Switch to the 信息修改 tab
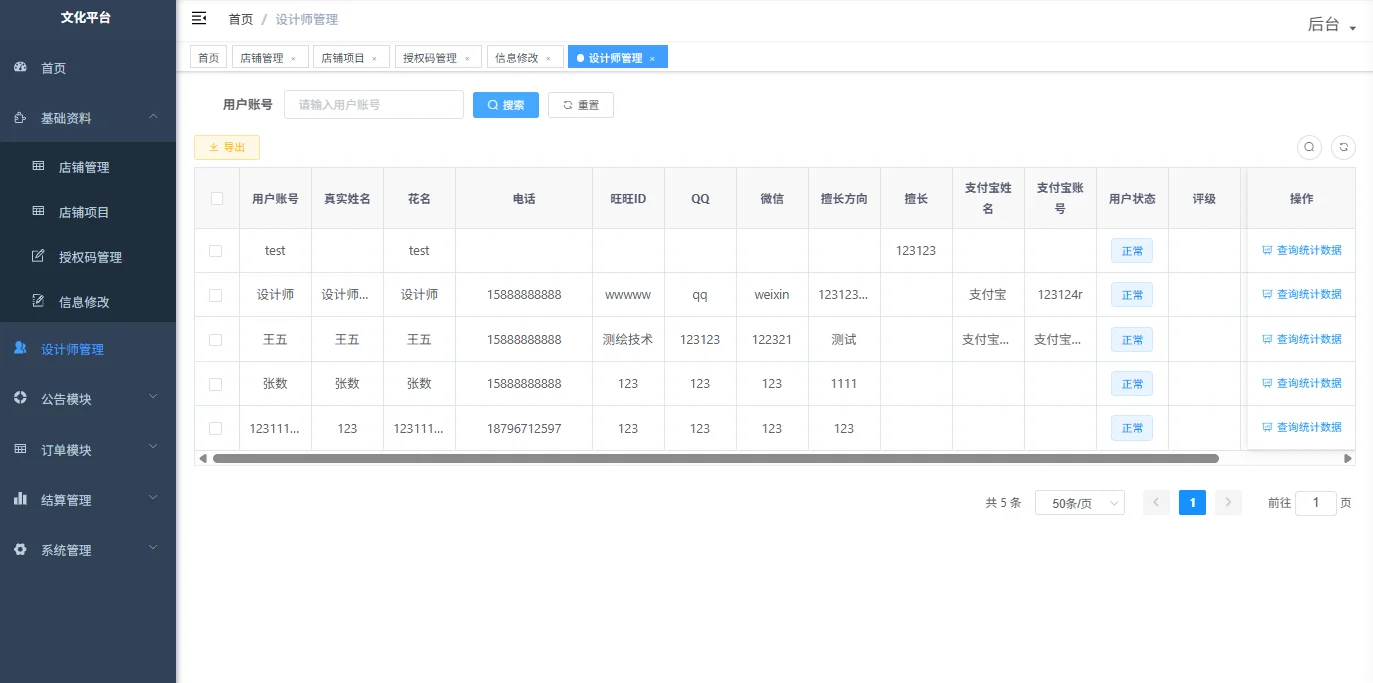This screenshot has width=1373, height=683. 518,56
